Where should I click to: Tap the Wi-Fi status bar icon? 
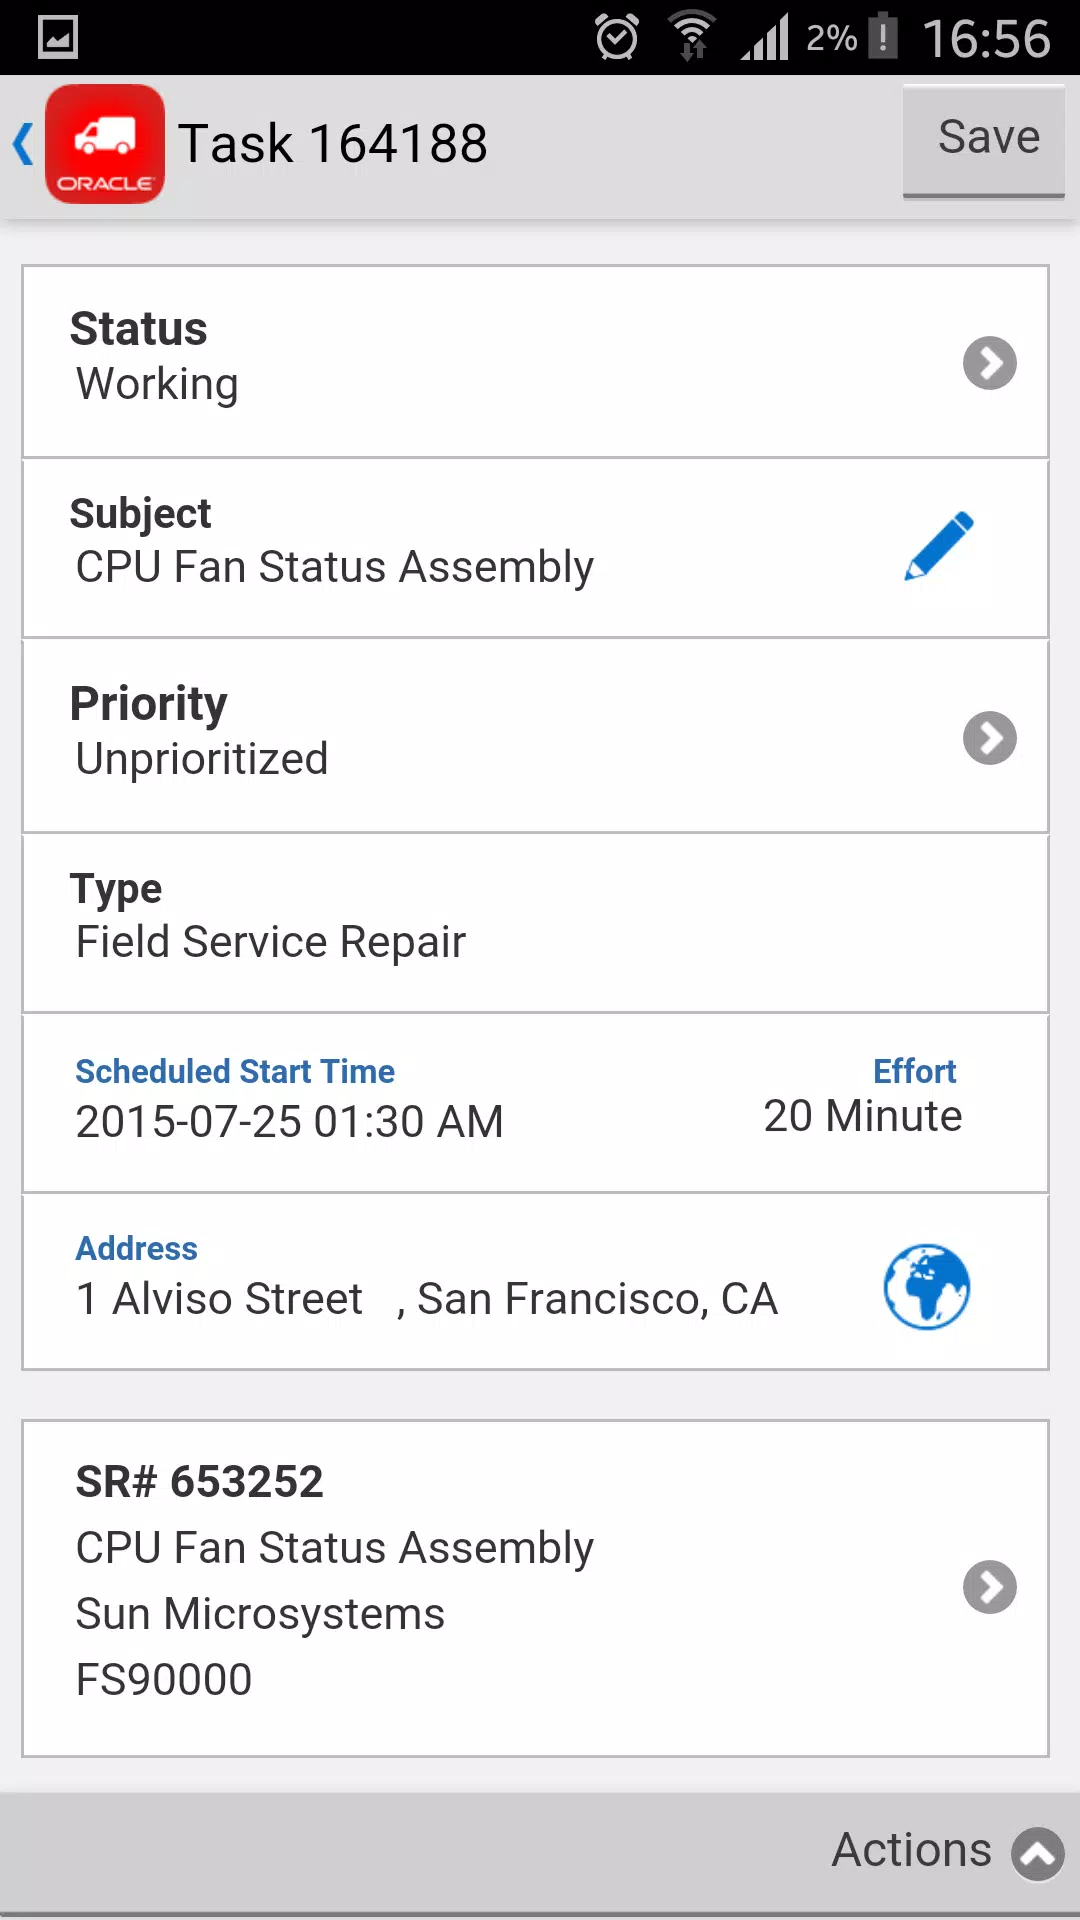coord(691,37)
